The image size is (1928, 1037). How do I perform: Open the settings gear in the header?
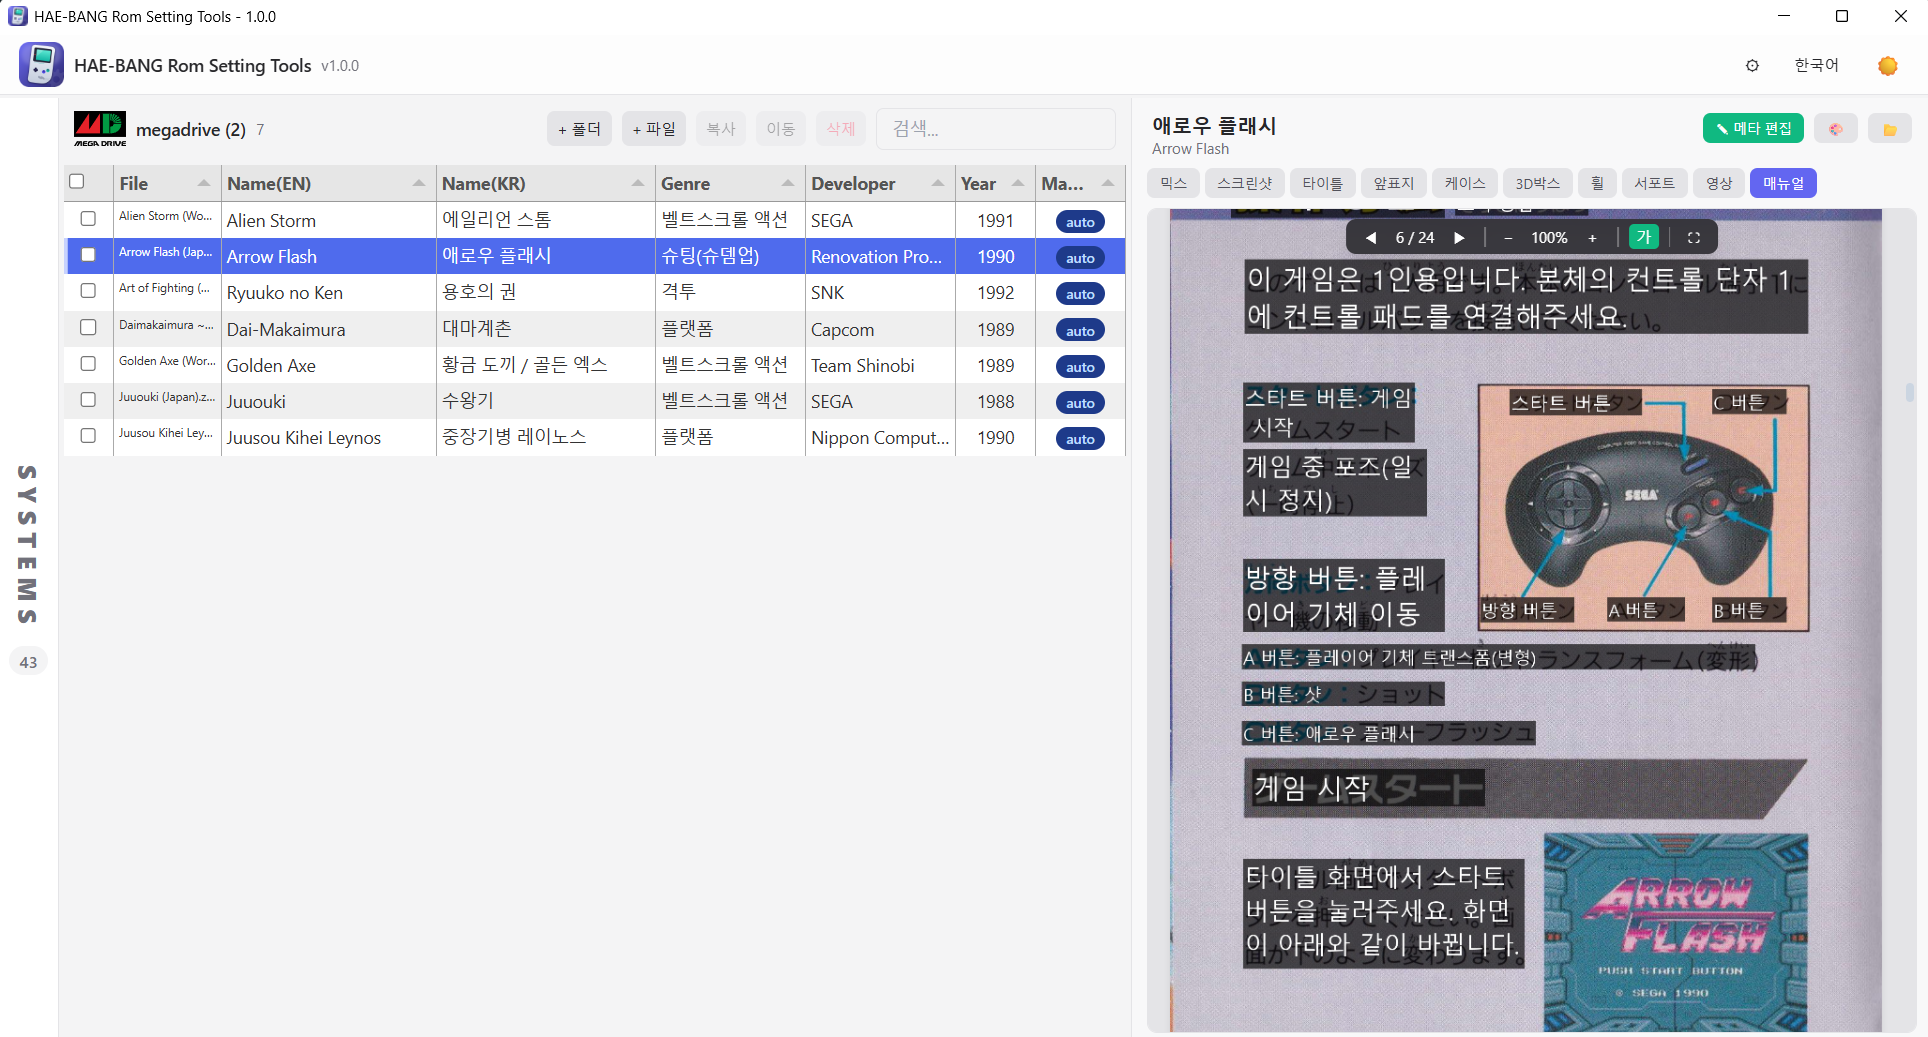tap(1752, 66)
